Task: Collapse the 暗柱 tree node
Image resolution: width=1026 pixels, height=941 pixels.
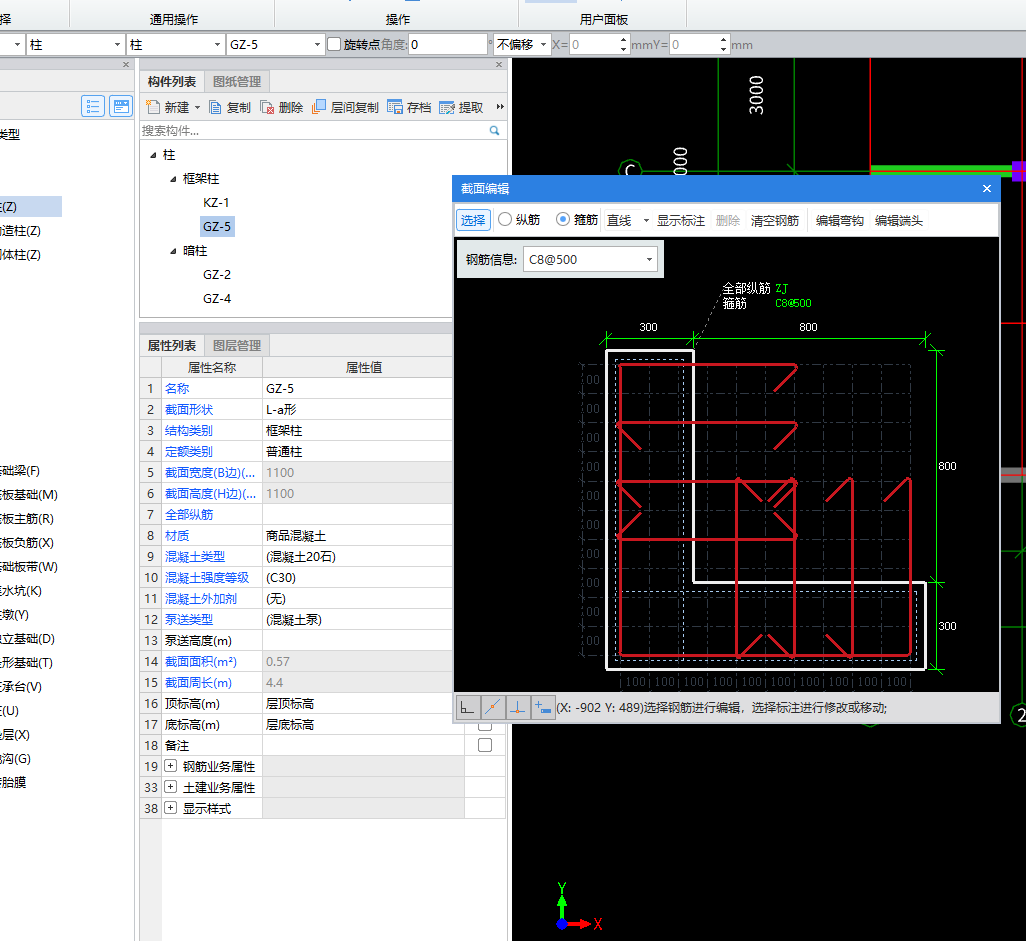Action: coord(173,251)
